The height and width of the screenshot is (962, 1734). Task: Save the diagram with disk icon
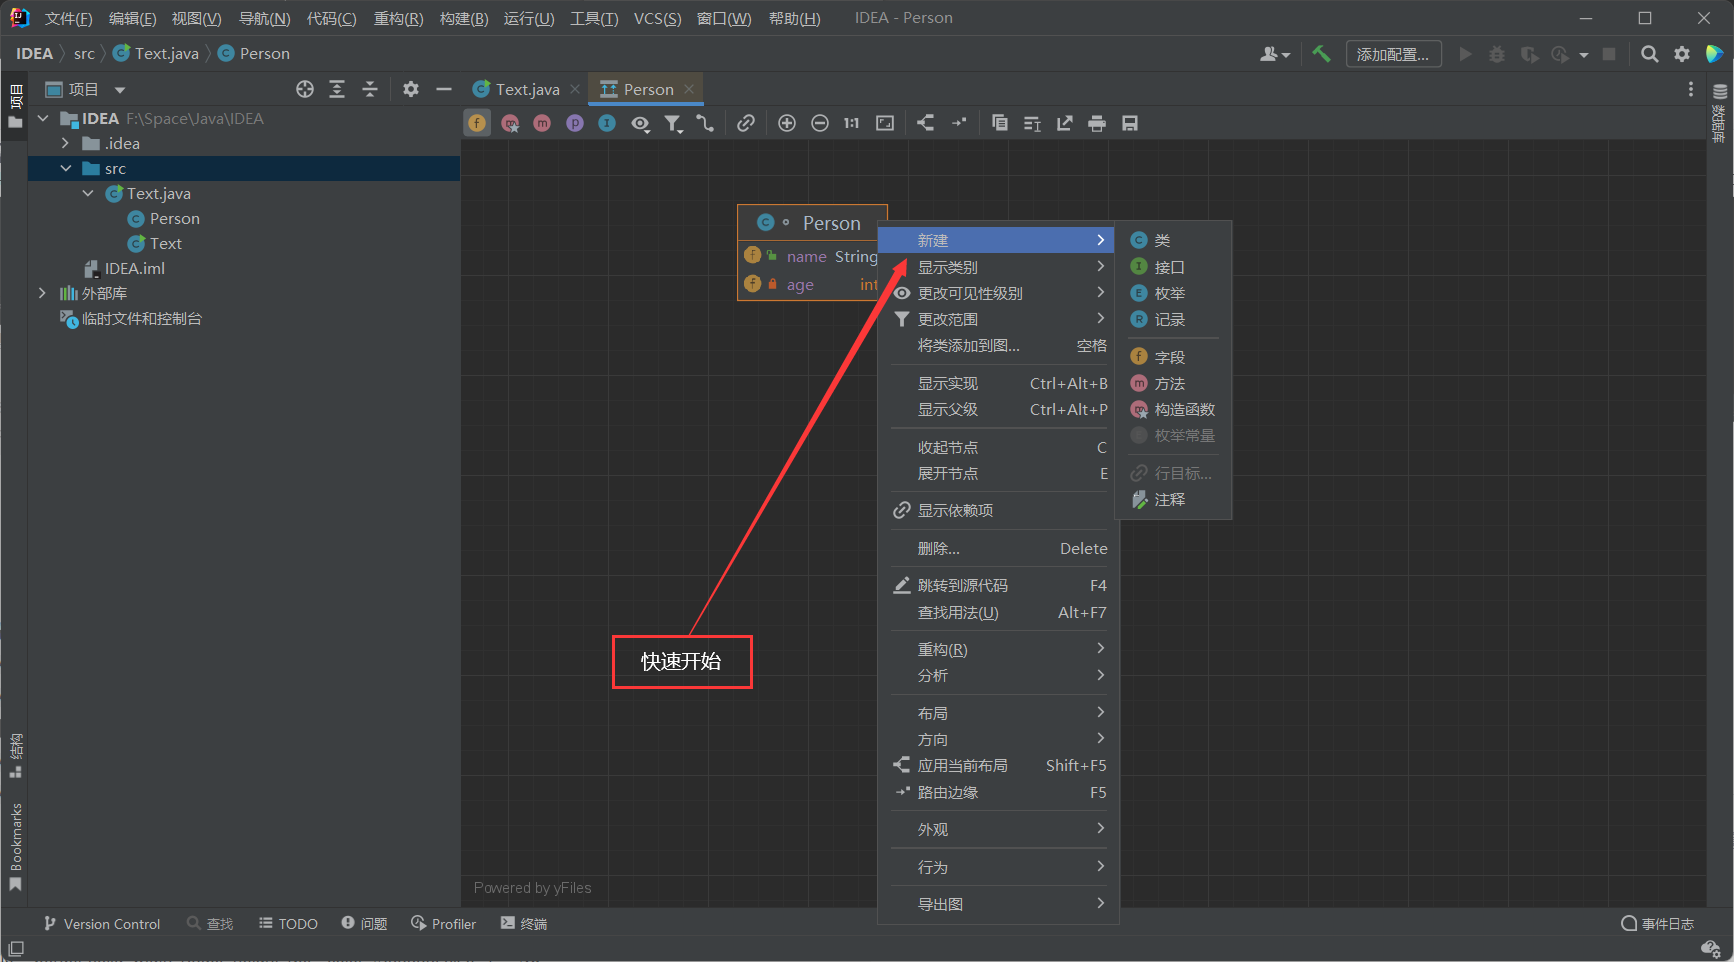pyautogui.click(x=1130, y=123)
